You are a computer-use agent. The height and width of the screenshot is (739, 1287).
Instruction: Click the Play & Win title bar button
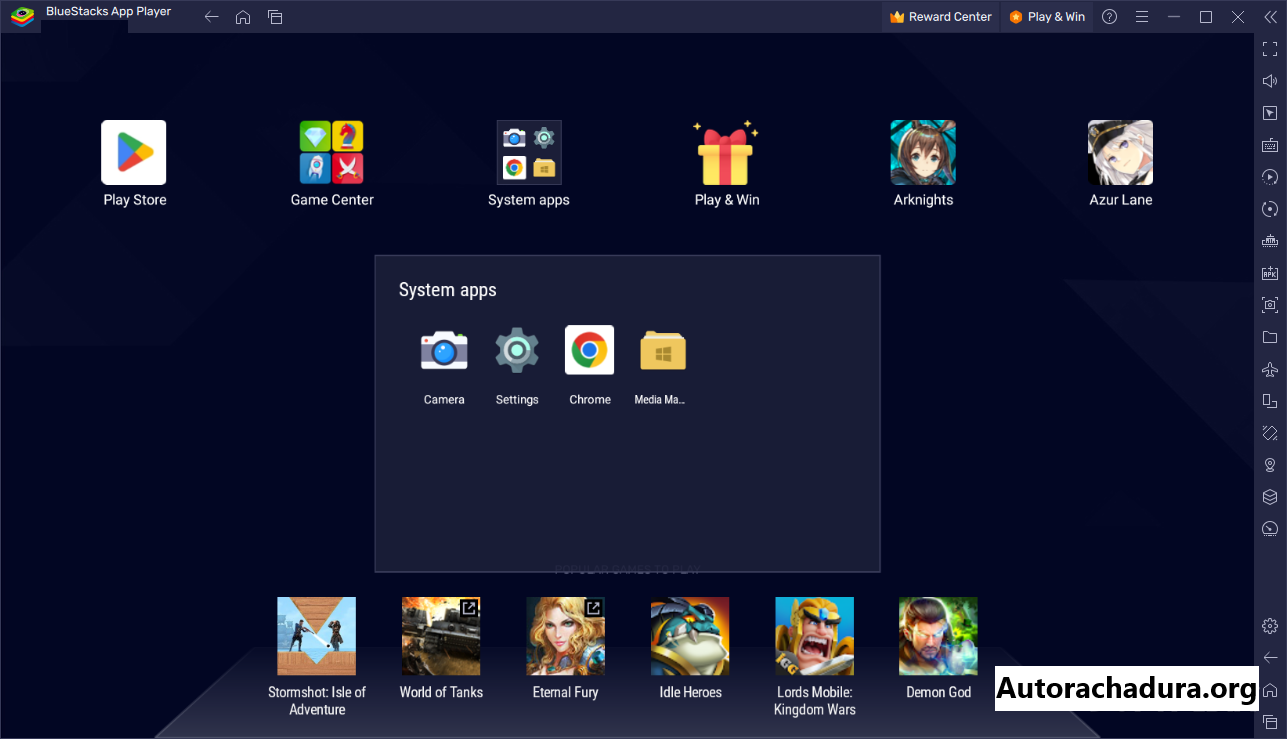point(1047,17)
